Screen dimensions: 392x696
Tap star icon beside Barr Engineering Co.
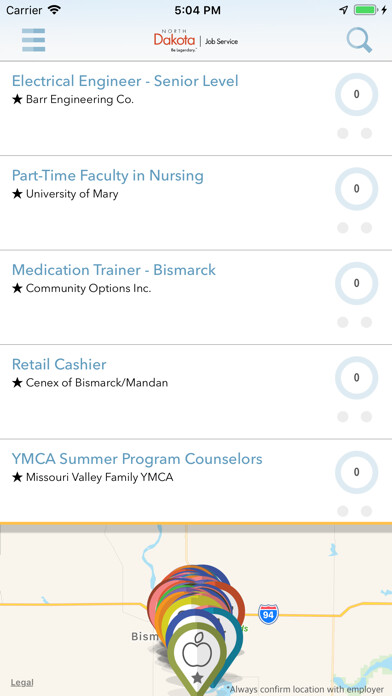click(17, 99)
